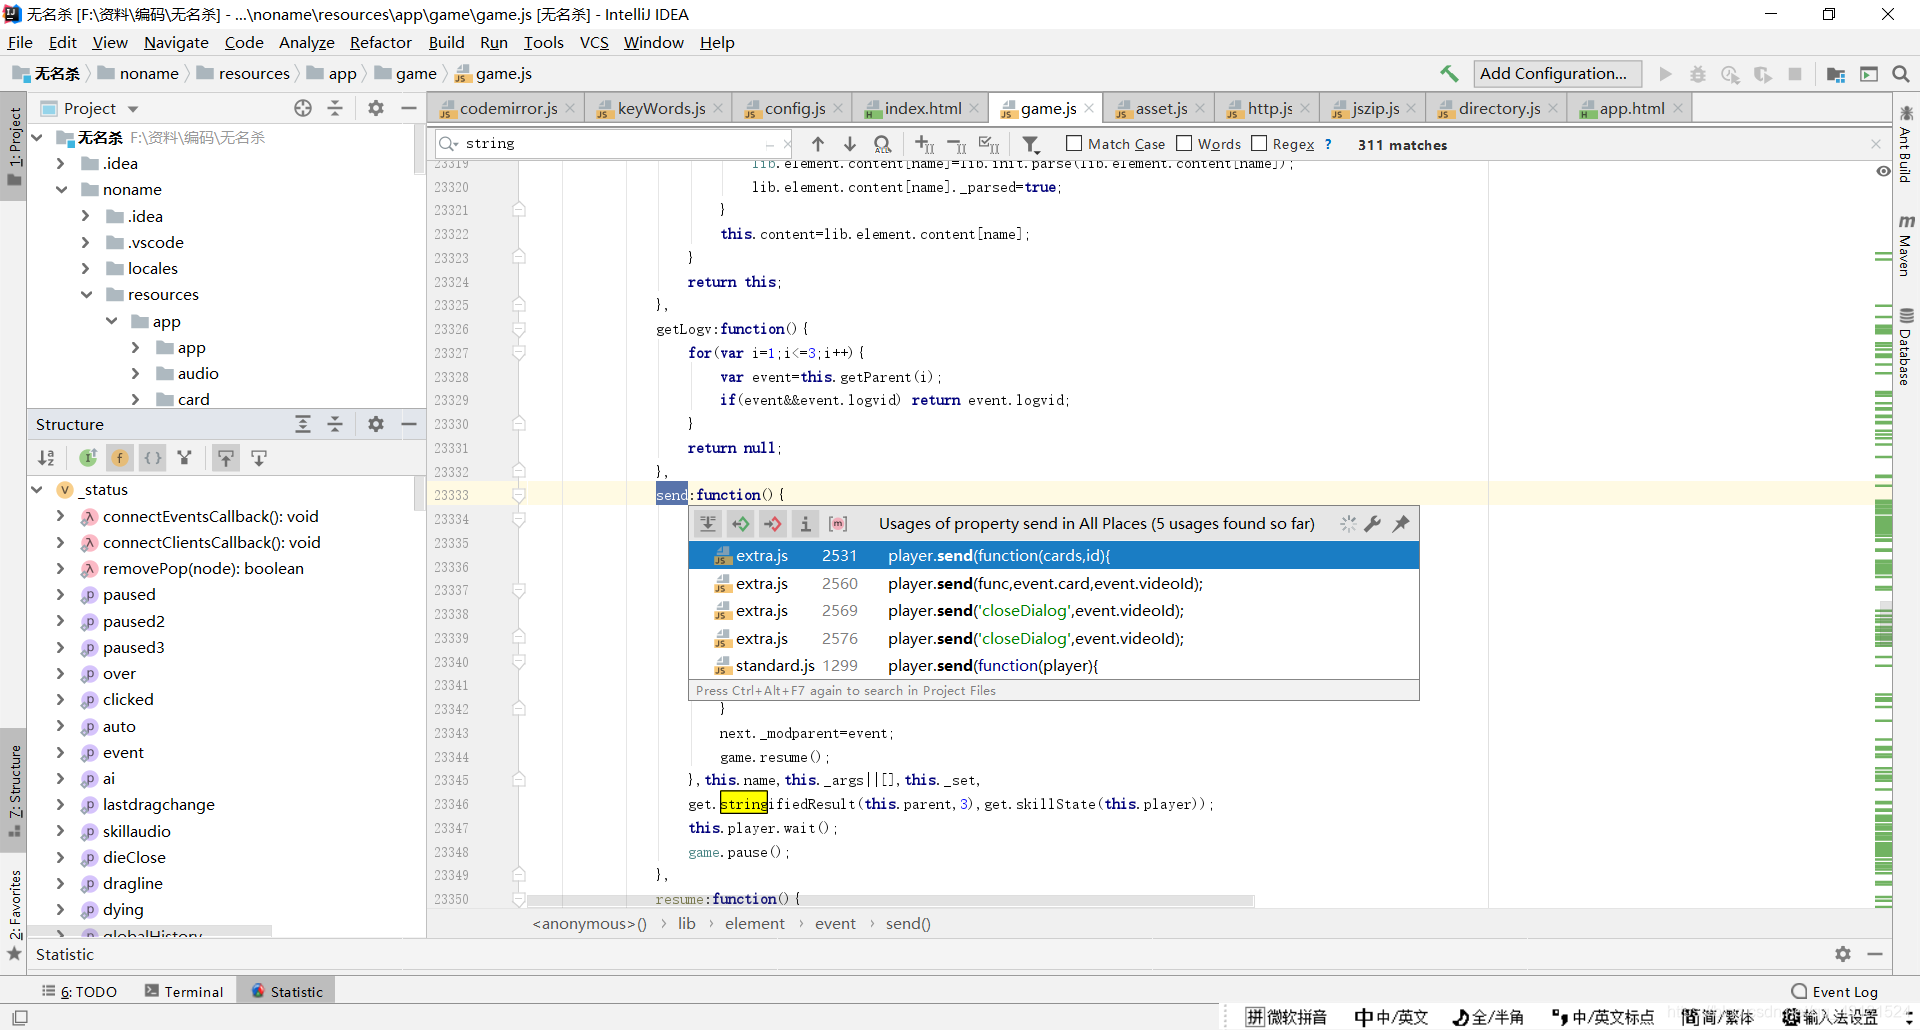Click the element breadcrumb below the editor
The height and width of the screenshot is (1030, 1920).
click(755, 923)
